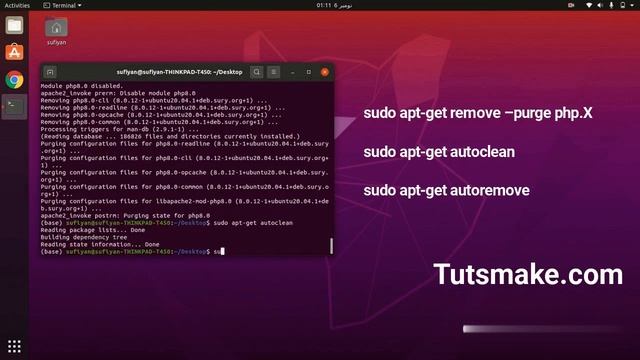Open the sufiyan home folder on desktop

(x=56, y=31)
